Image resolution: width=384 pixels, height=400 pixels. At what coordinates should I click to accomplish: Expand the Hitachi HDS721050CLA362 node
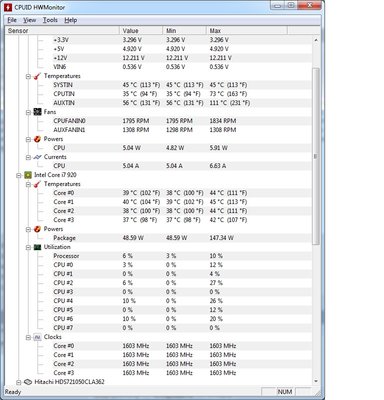coord(19,382)
